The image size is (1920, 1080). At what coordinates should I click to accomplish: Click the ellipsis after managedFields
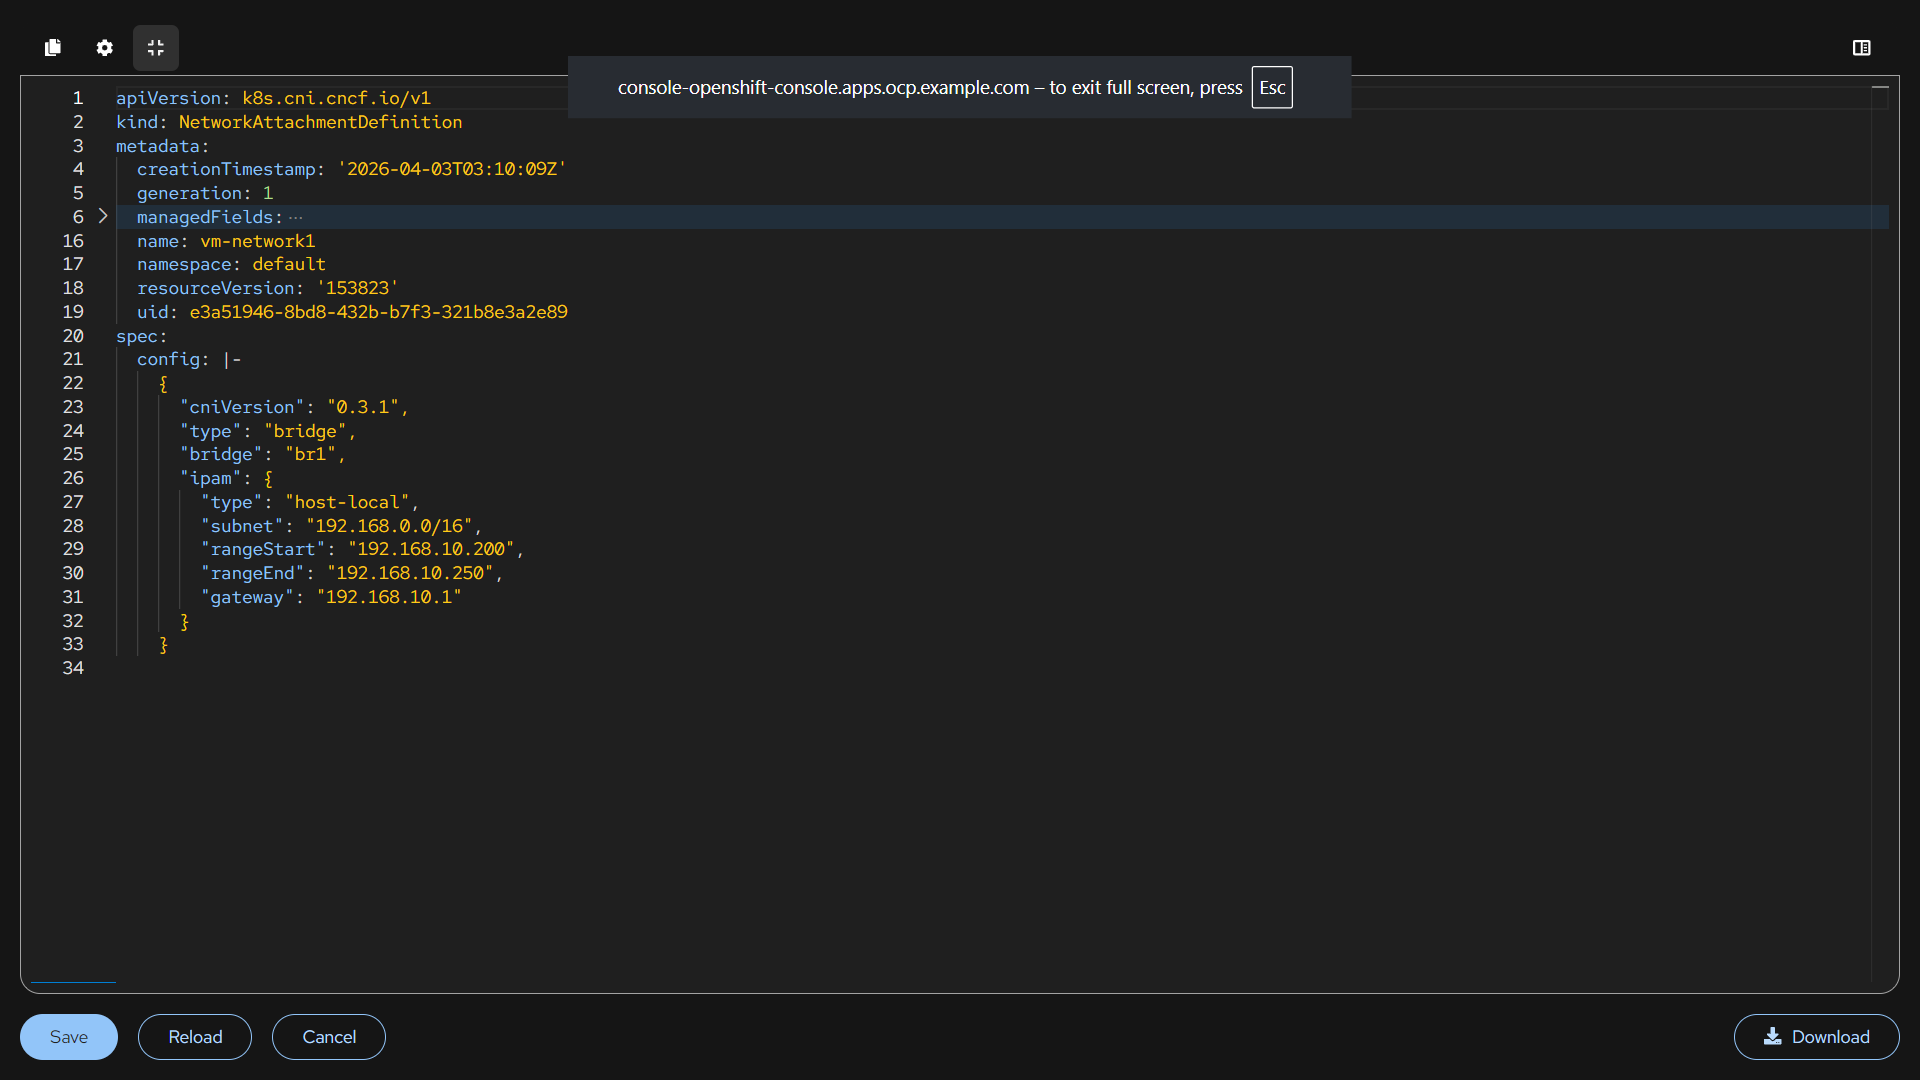pyautogui.click(x=296, y=217)
